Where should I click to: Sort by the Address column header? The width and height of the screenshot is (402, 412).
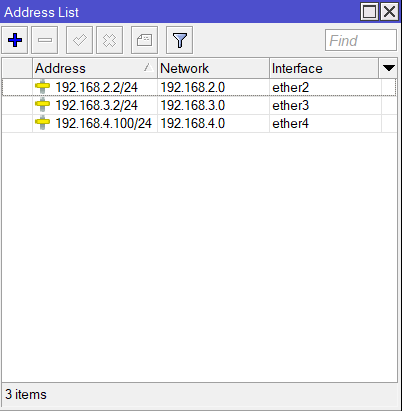95,68
